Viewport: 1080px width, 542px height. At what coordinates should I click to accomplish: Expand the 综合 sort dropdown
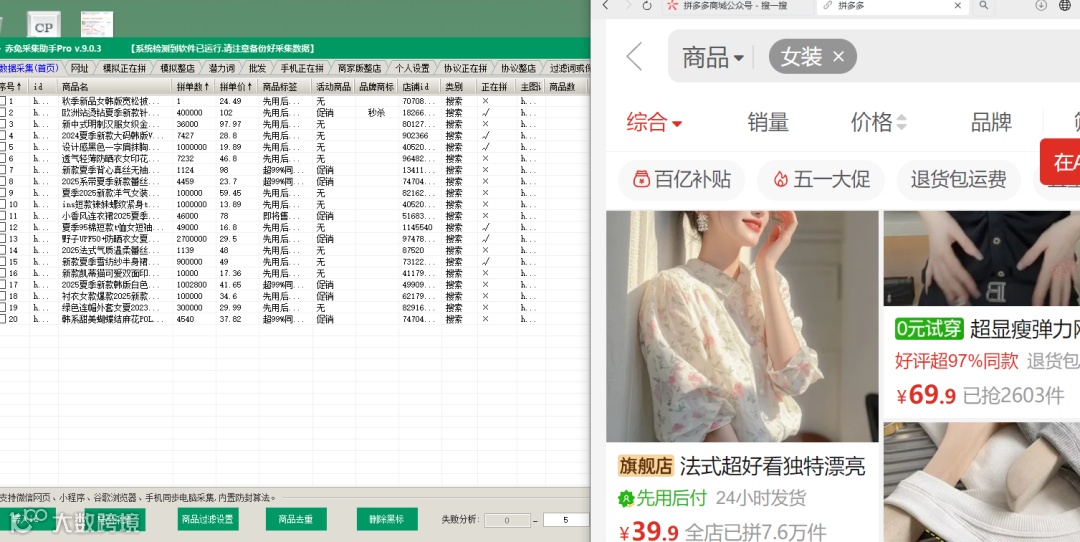(654, 123)
